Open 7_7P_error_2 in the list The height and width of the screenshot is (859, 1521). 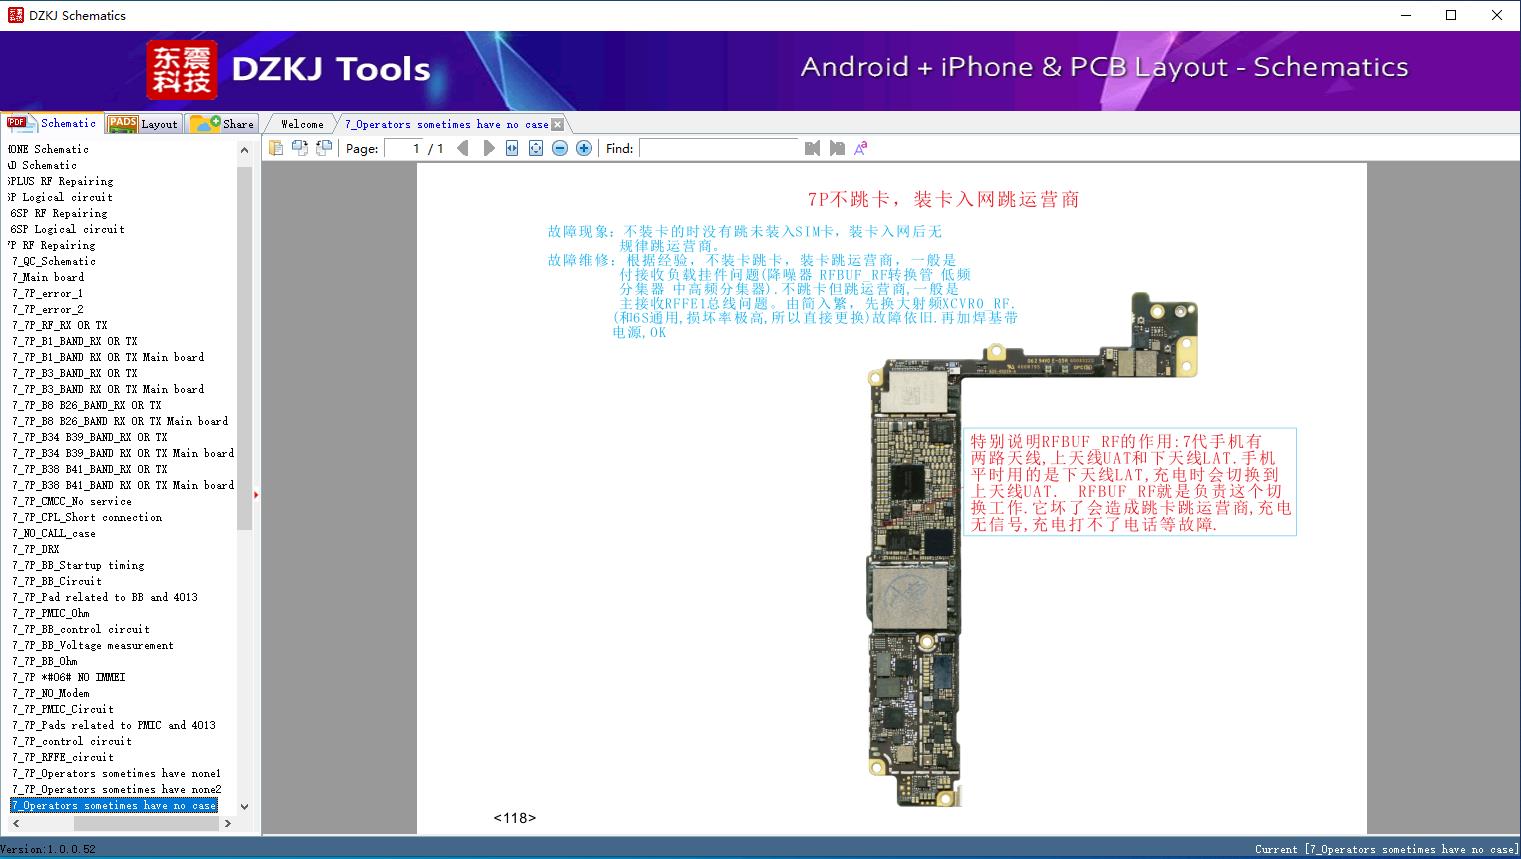(48, 309)
